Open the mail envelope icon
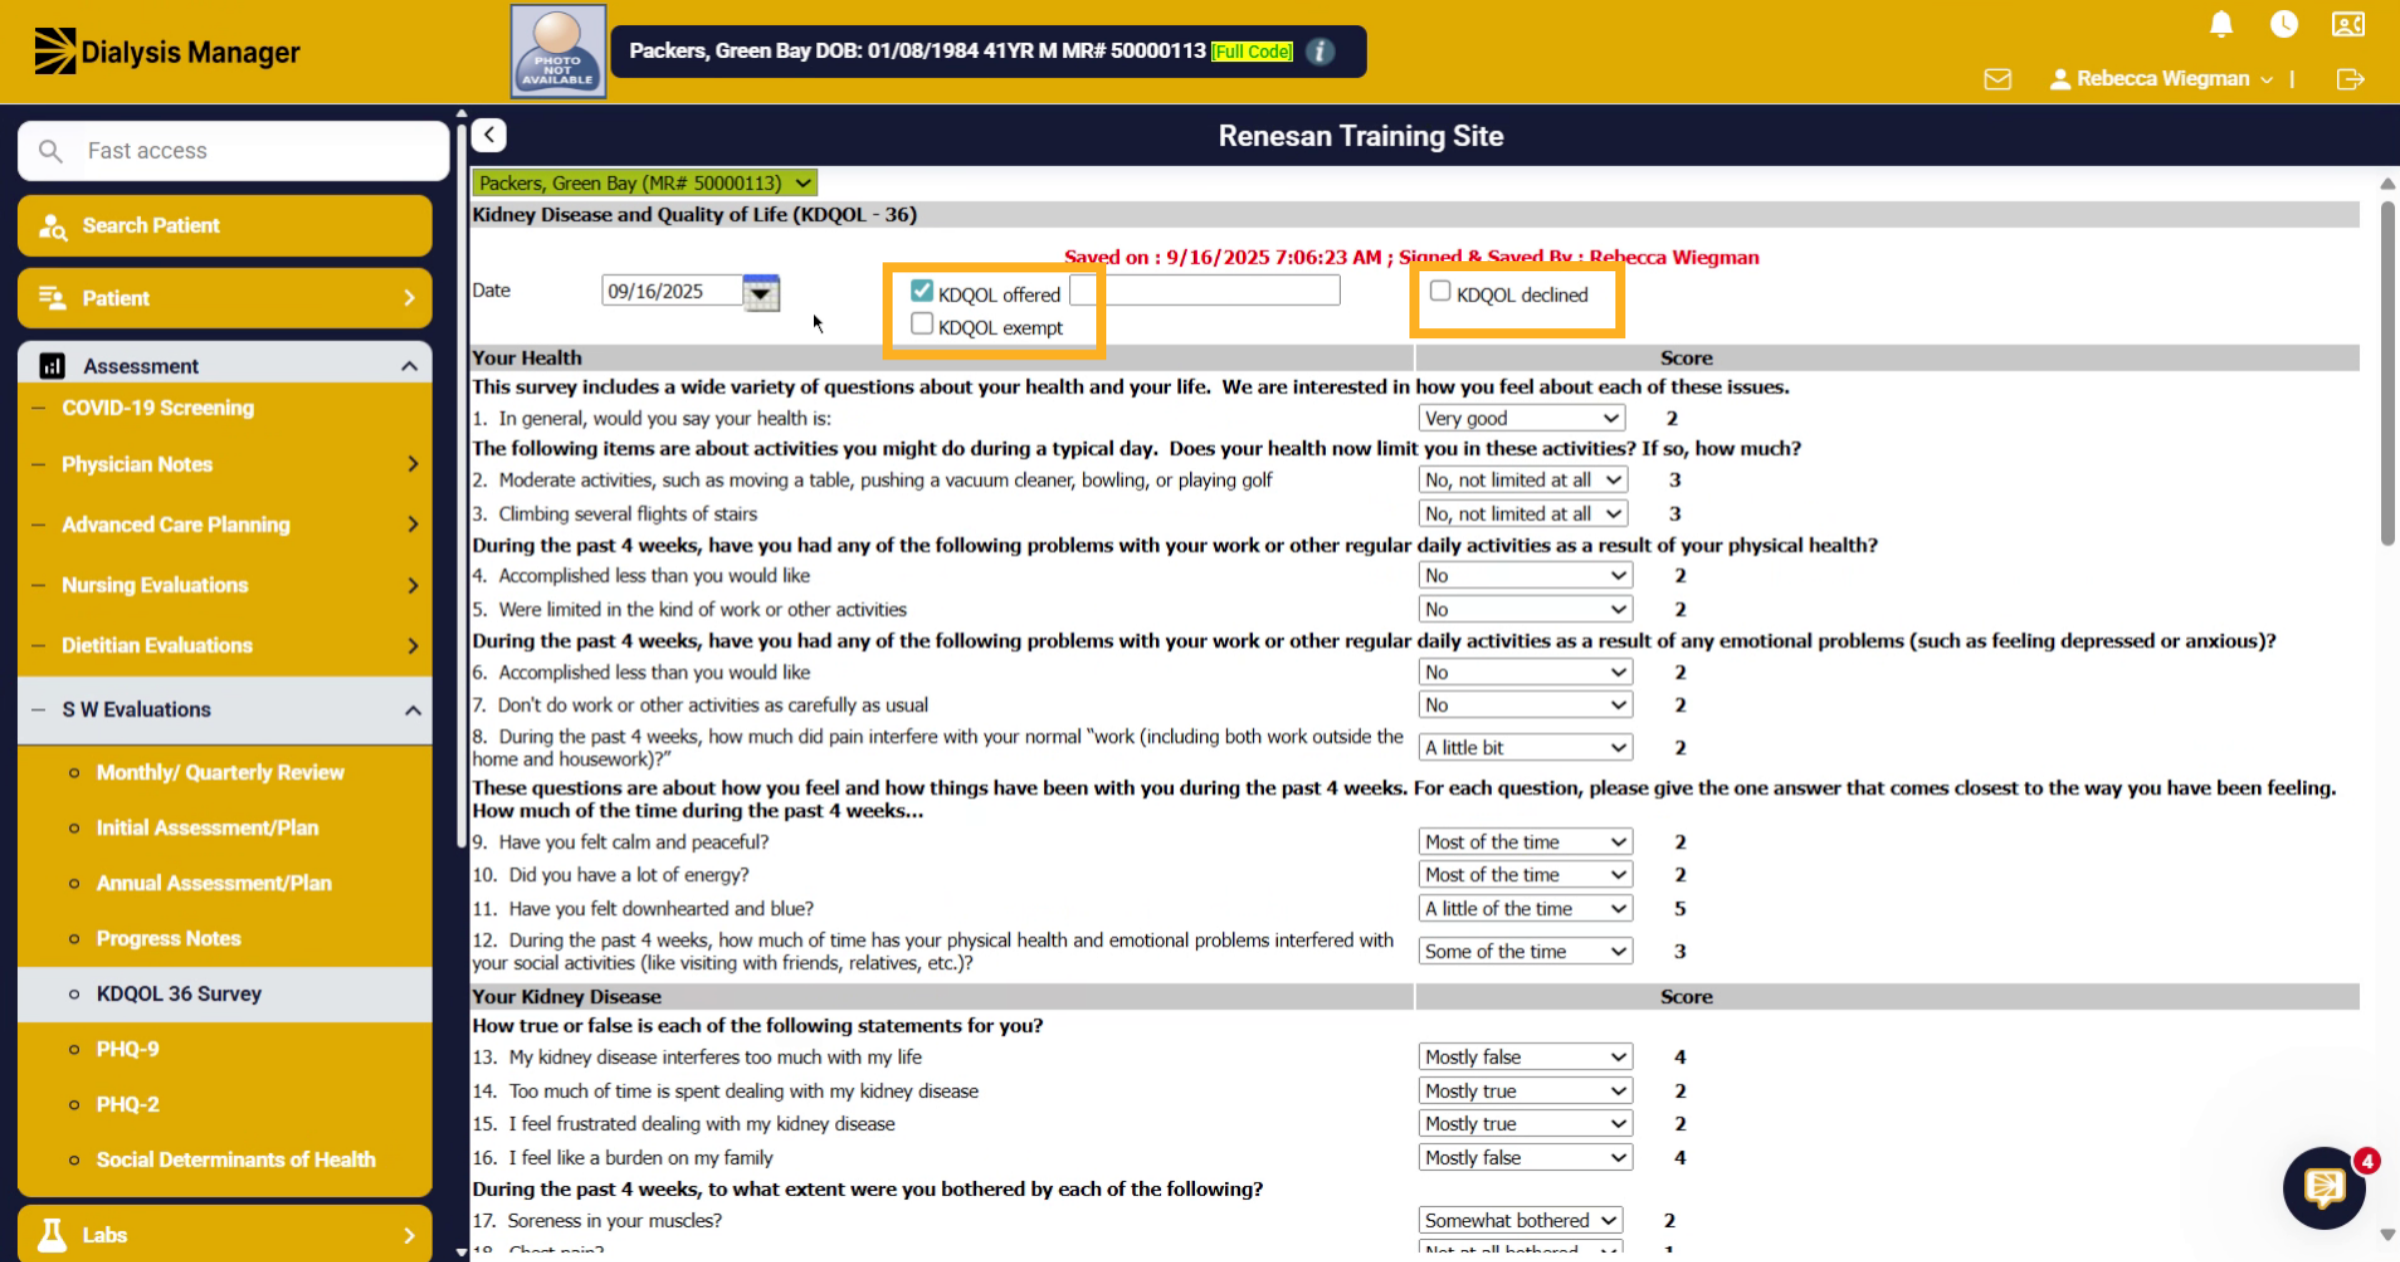The width and height of the screenshot is (2400, 1262). click(1997, 79)
